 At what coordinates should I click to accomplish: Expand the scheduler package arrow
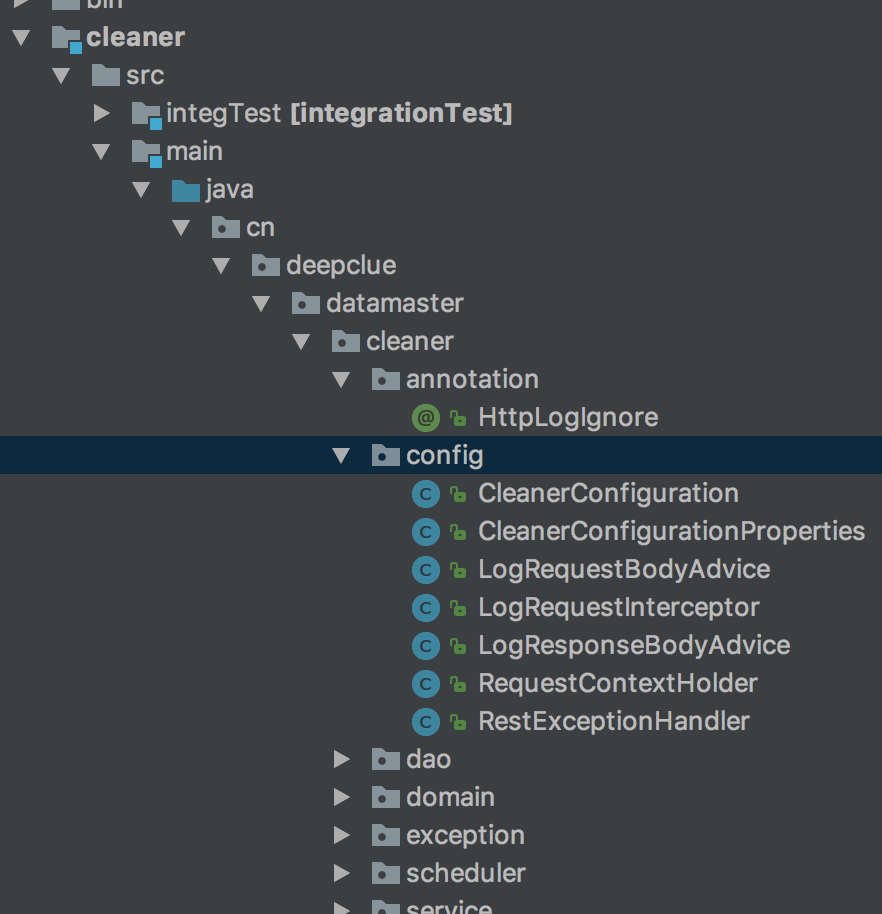(x=341, y=873)
